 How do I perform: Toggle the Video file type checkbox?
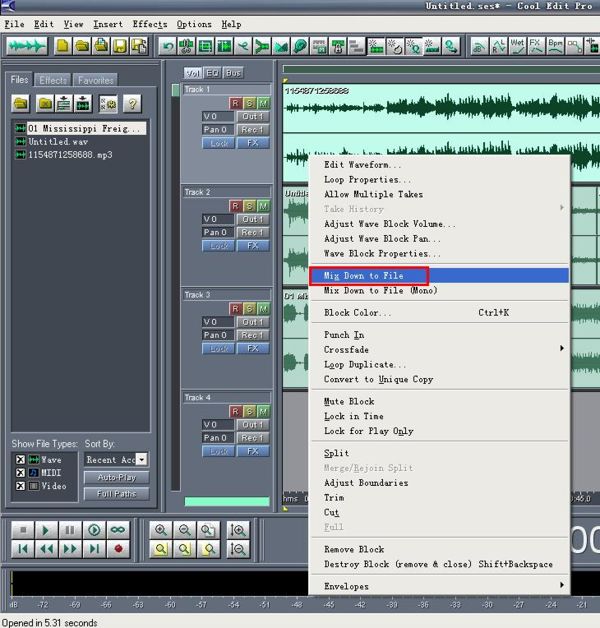tap(20, 486)
